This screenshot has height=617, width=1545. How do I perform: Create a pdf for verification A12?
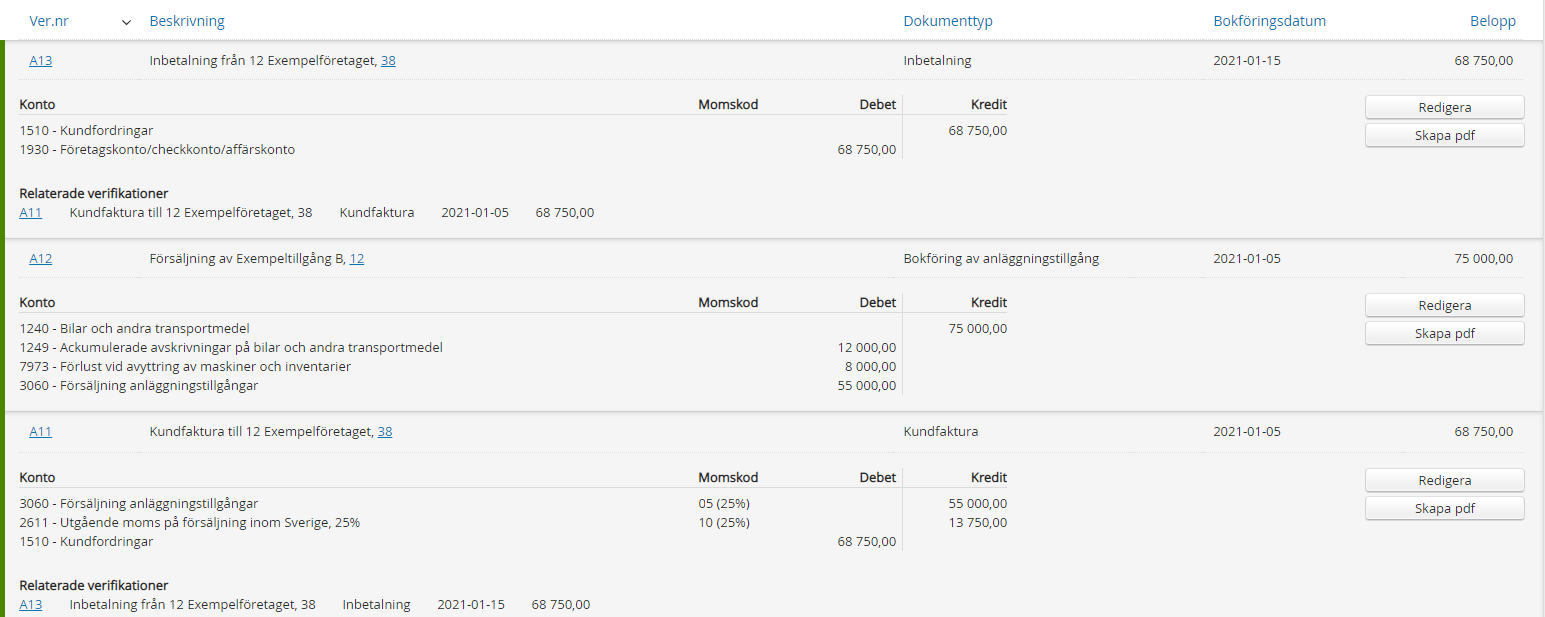[x=1444, y=333]
